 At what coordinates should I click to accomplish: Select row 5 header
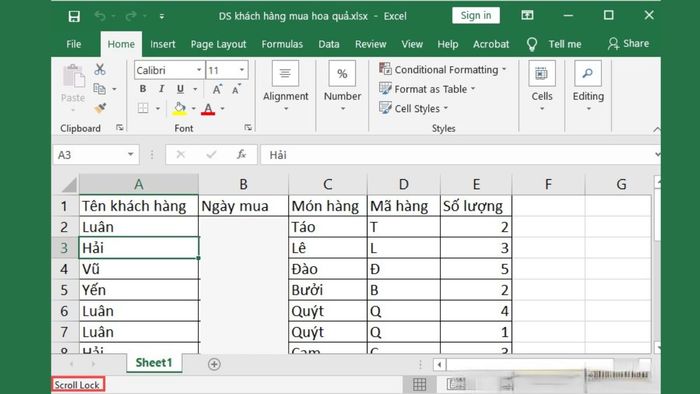pyautogui.click(x=65, y=290)
